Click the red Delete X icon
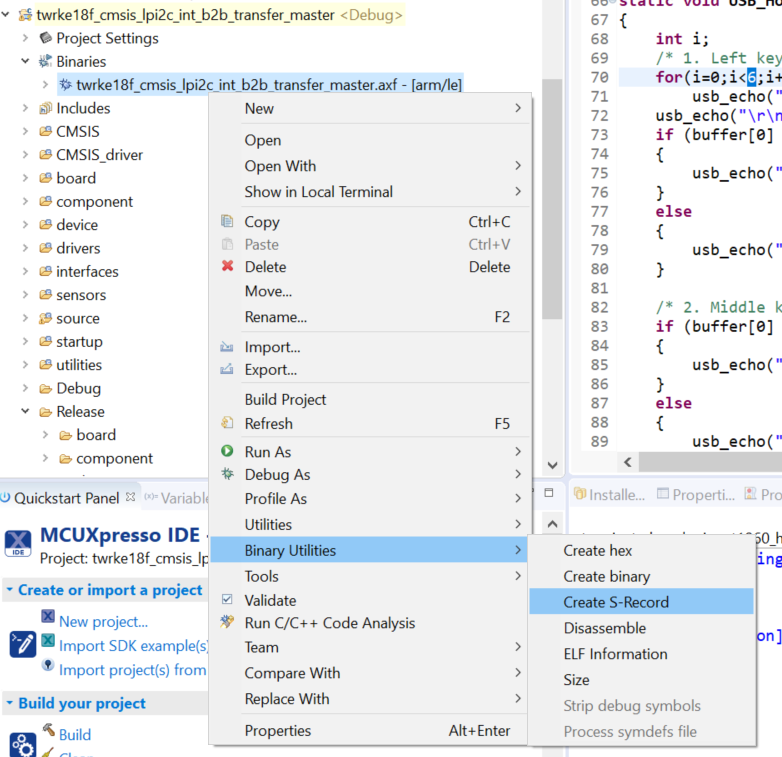 (x=227, y=266)
